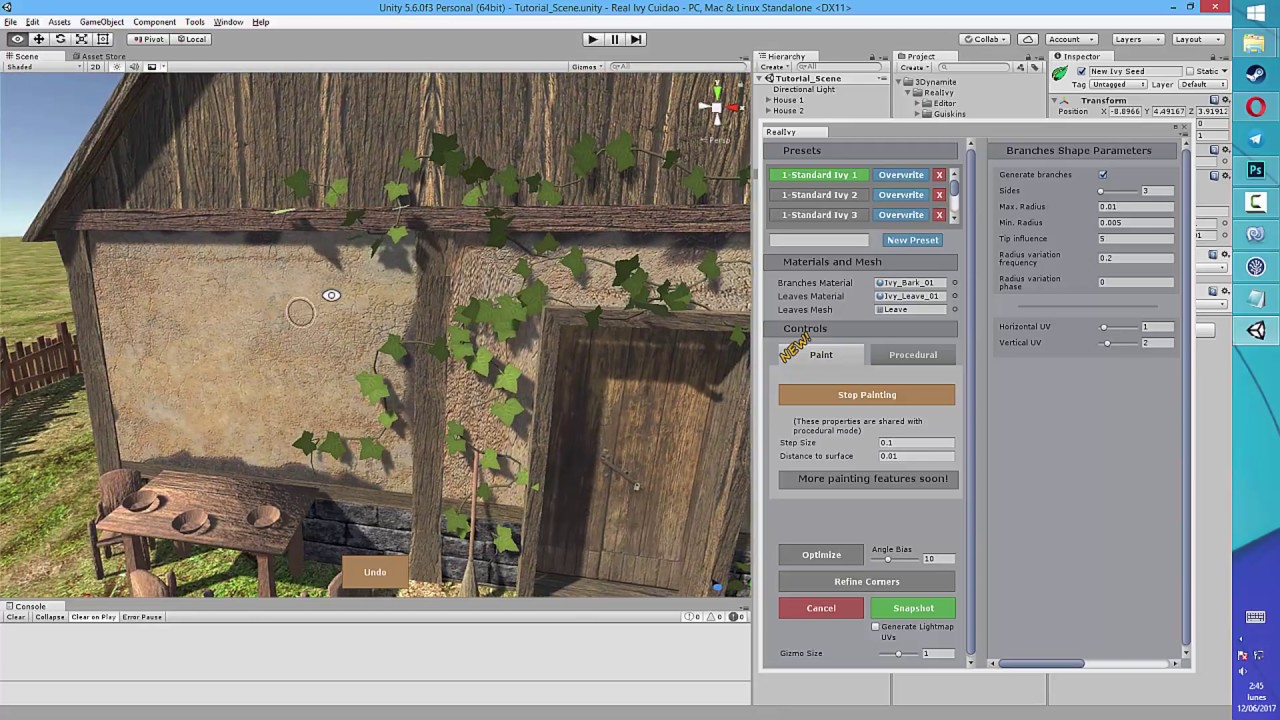1280x720 pixels.
Task: Select the Move transform tool
Action: (x=38, y=39)
